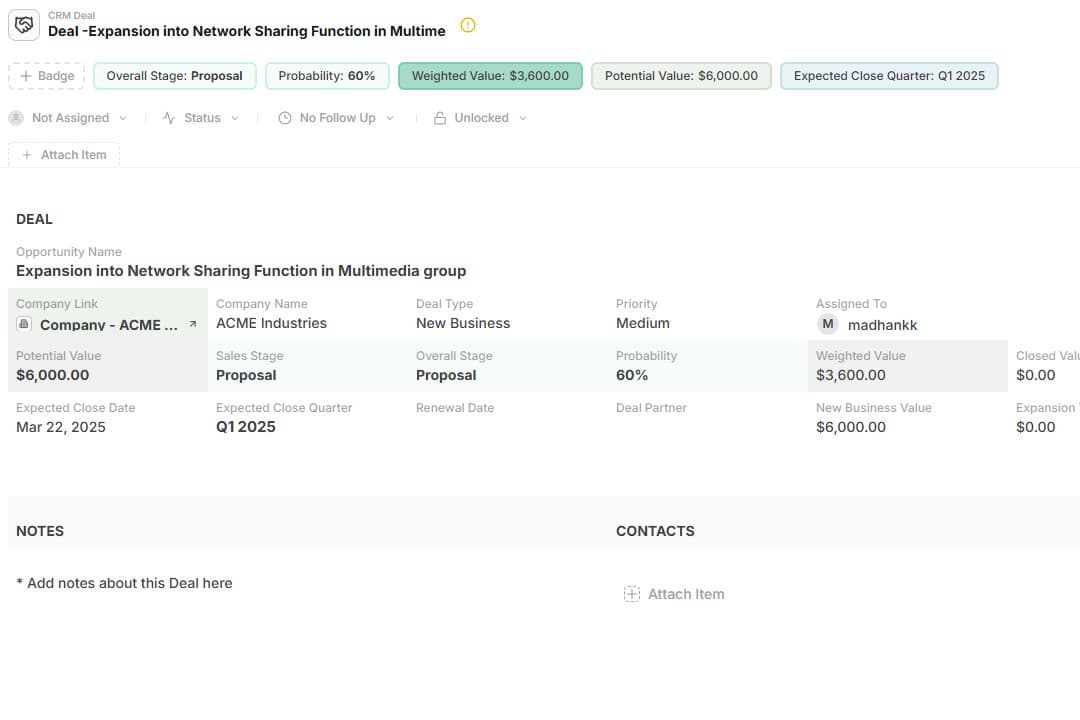Open the Unlocked dropdown
The image size is (1080, 720).
point(480,118)
